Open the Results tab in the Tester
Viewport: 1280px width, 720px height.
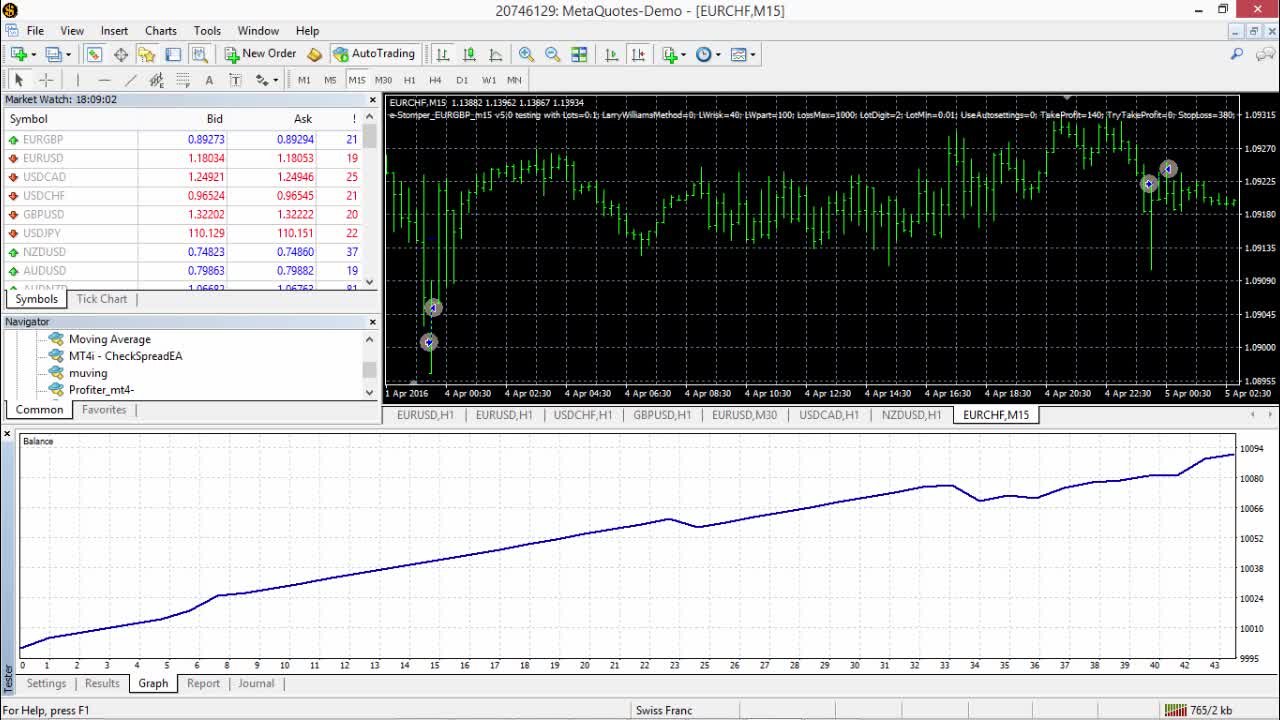pos(101,683)
